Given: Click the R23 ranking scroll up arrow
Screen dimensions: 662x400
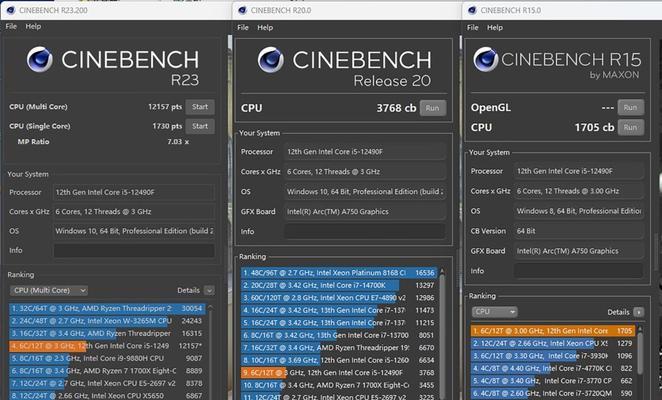Looking at the screenshot, I should [210, 308].
